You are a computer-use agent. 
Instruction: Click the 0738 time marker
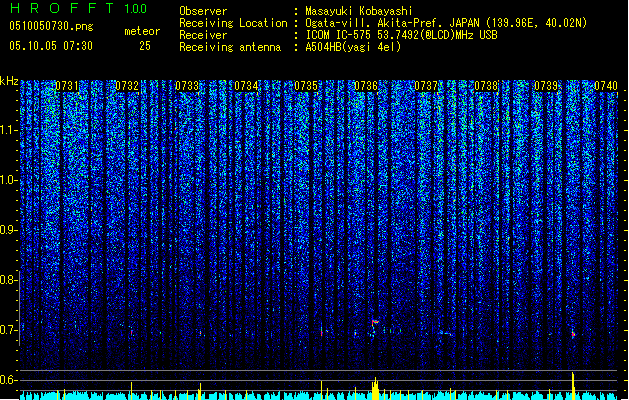tap(486, 86)
